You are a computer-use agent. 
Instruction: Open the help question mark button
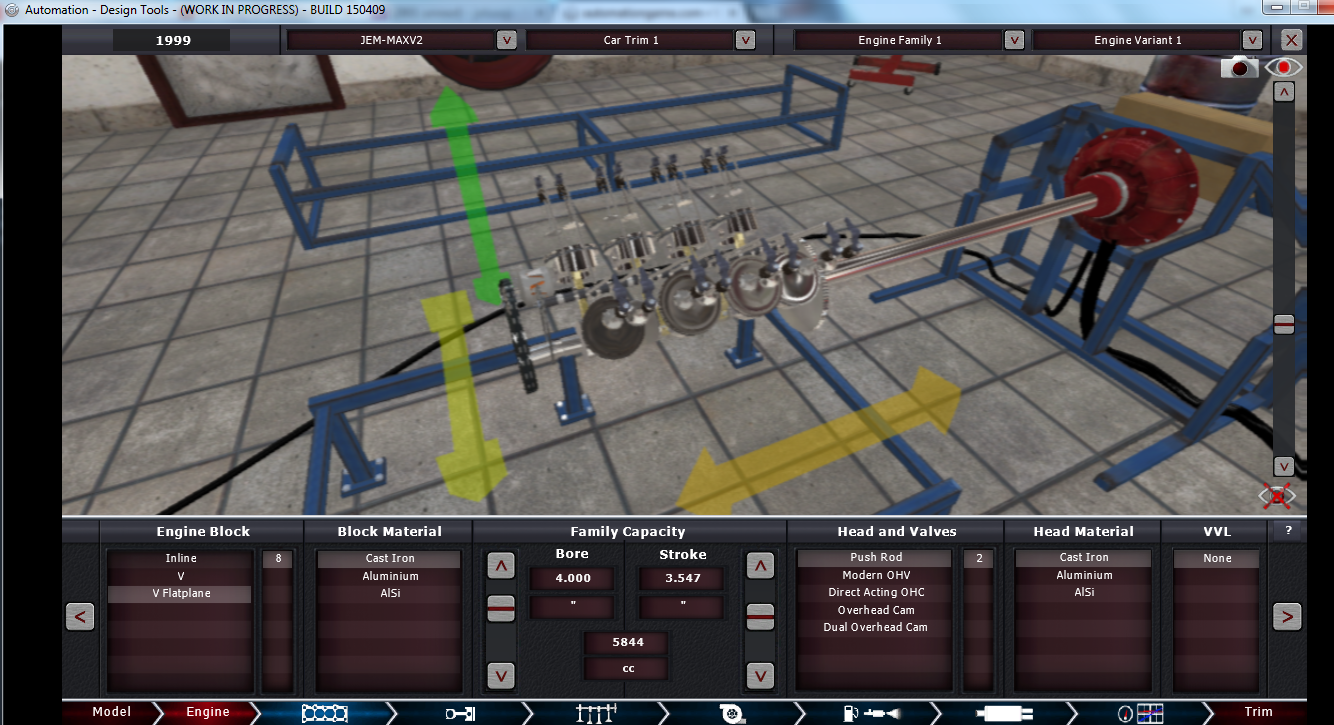1288,531
